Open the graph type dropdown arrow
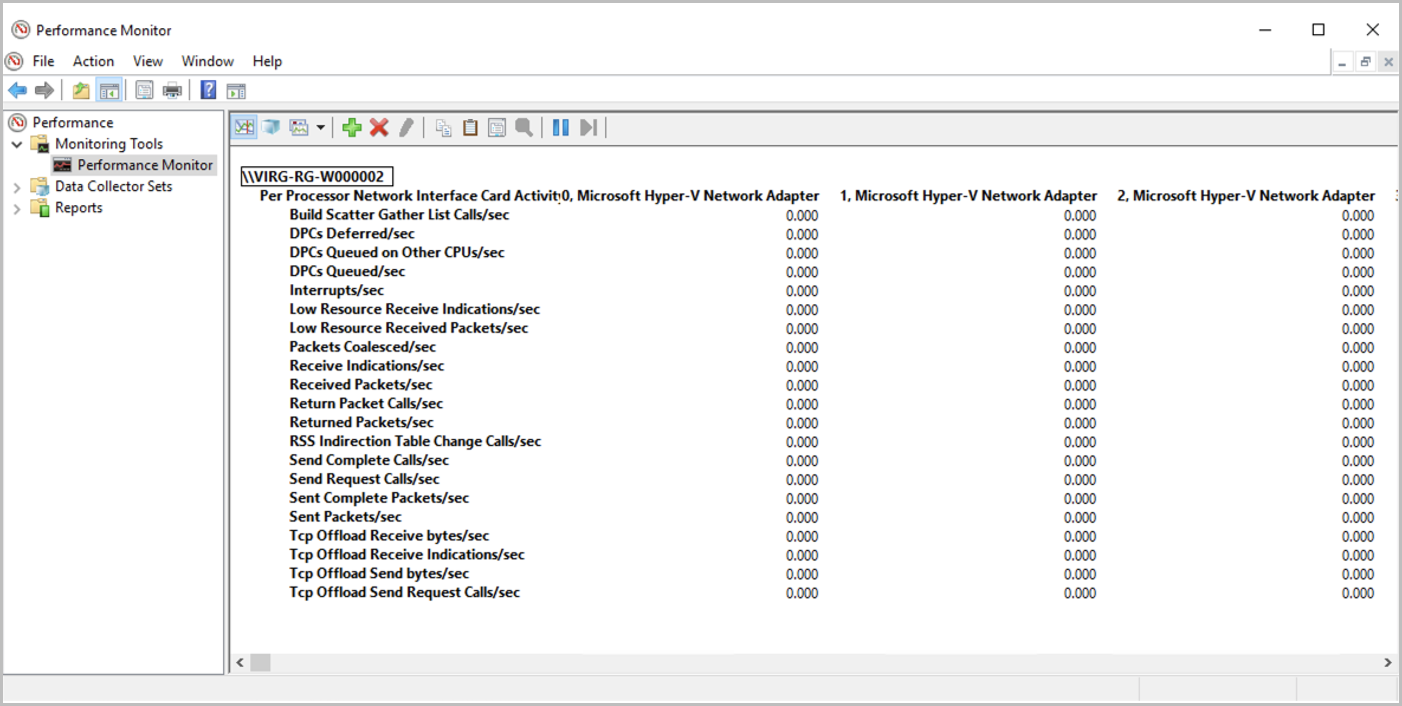The width and height of the screenshot is (1402, 706). (x=320, y=127)
